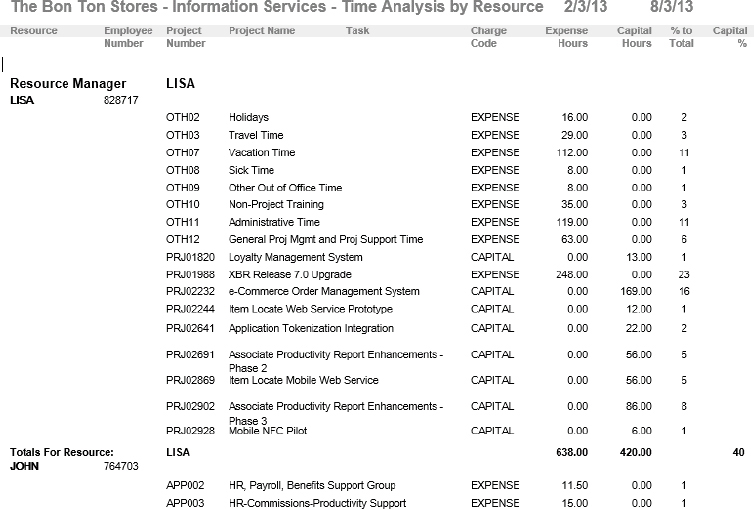Click the Travel Time project name
754x509 pixels.
click(256, 135)
